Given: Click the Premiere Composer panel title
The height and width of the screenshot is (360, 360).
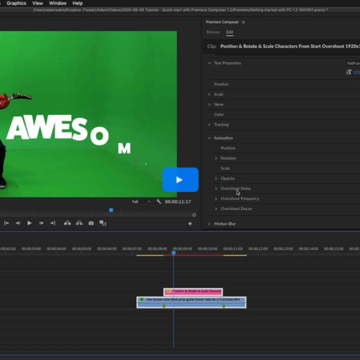Looking at the screenshot, I should pyautogui.click(x=222, y=22).
